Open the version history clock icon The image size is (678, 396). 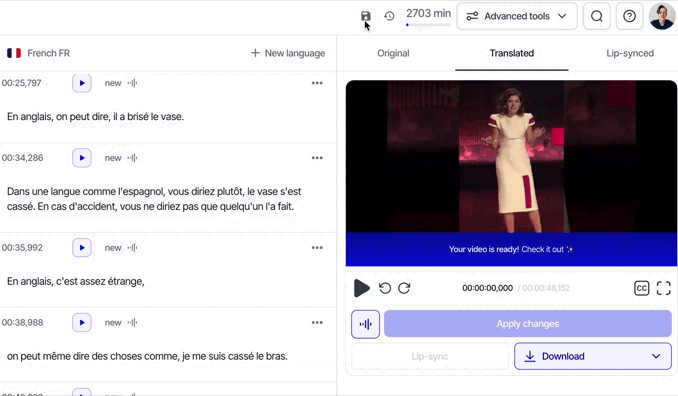[389, 16]
